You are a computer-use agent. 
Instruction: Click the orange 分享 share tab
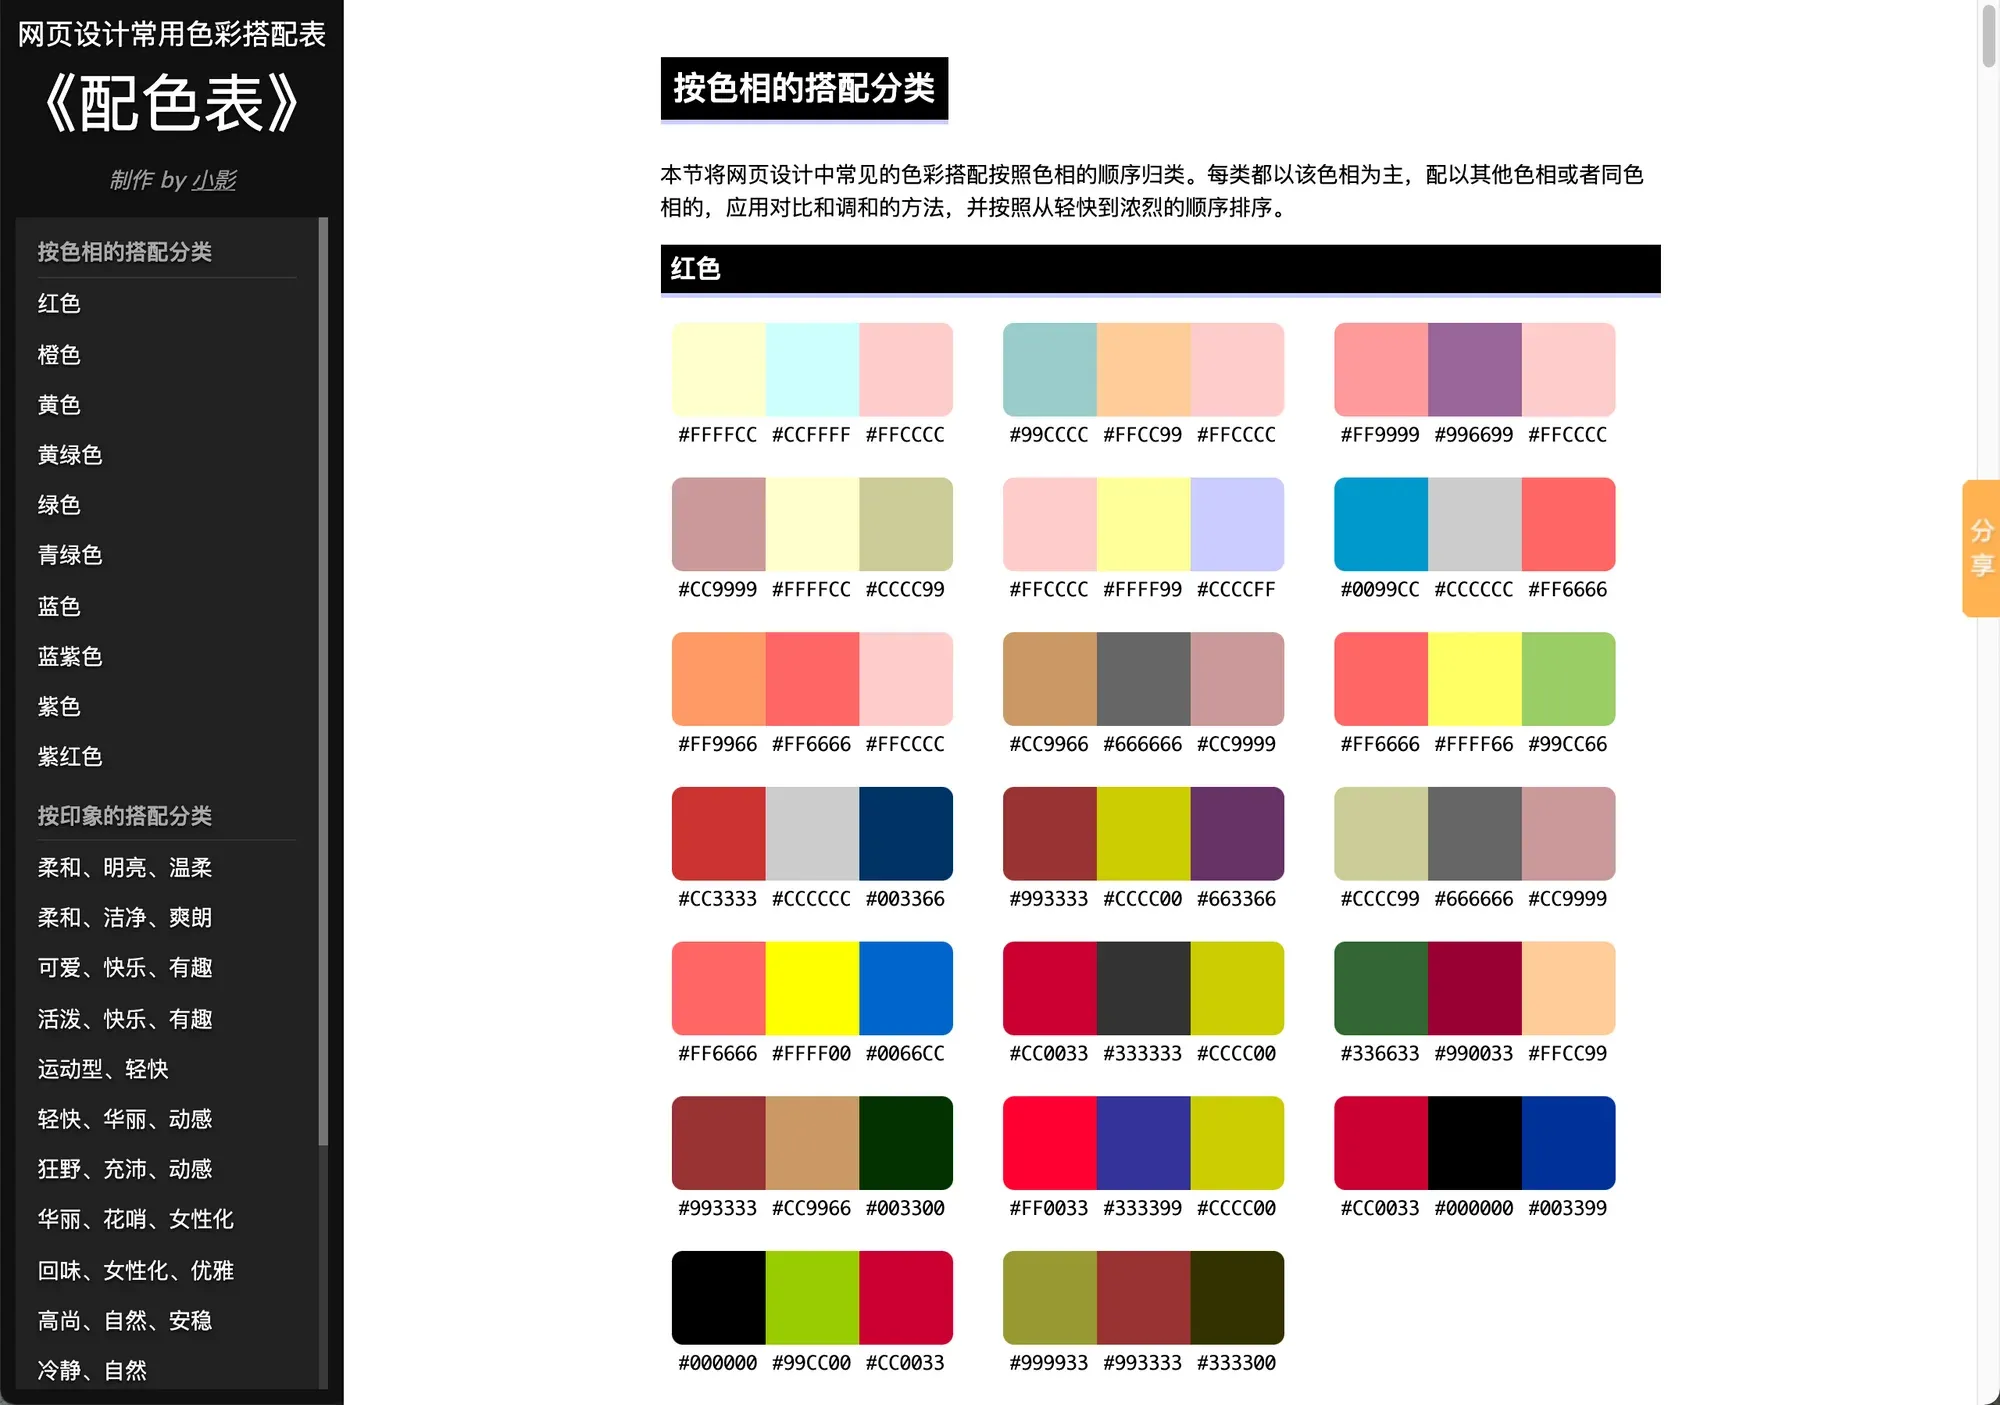(x=1981, y=548)
